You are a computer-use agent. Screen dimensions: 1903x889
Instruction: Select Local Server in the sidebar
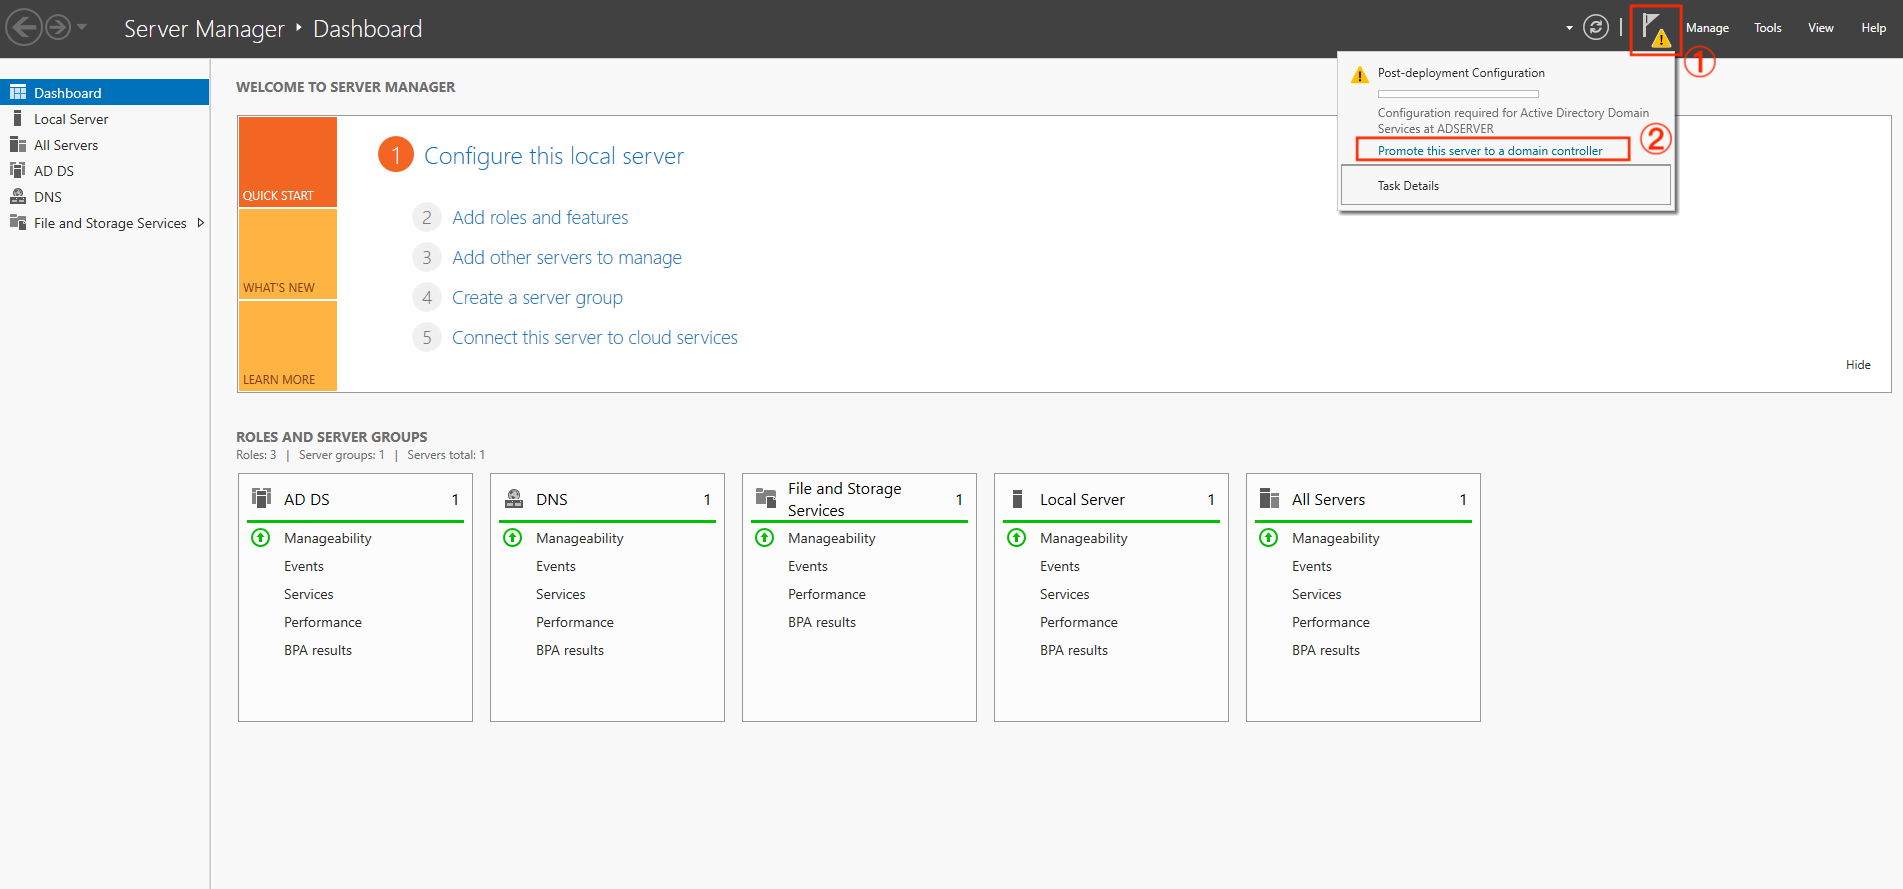pos(104,118)
